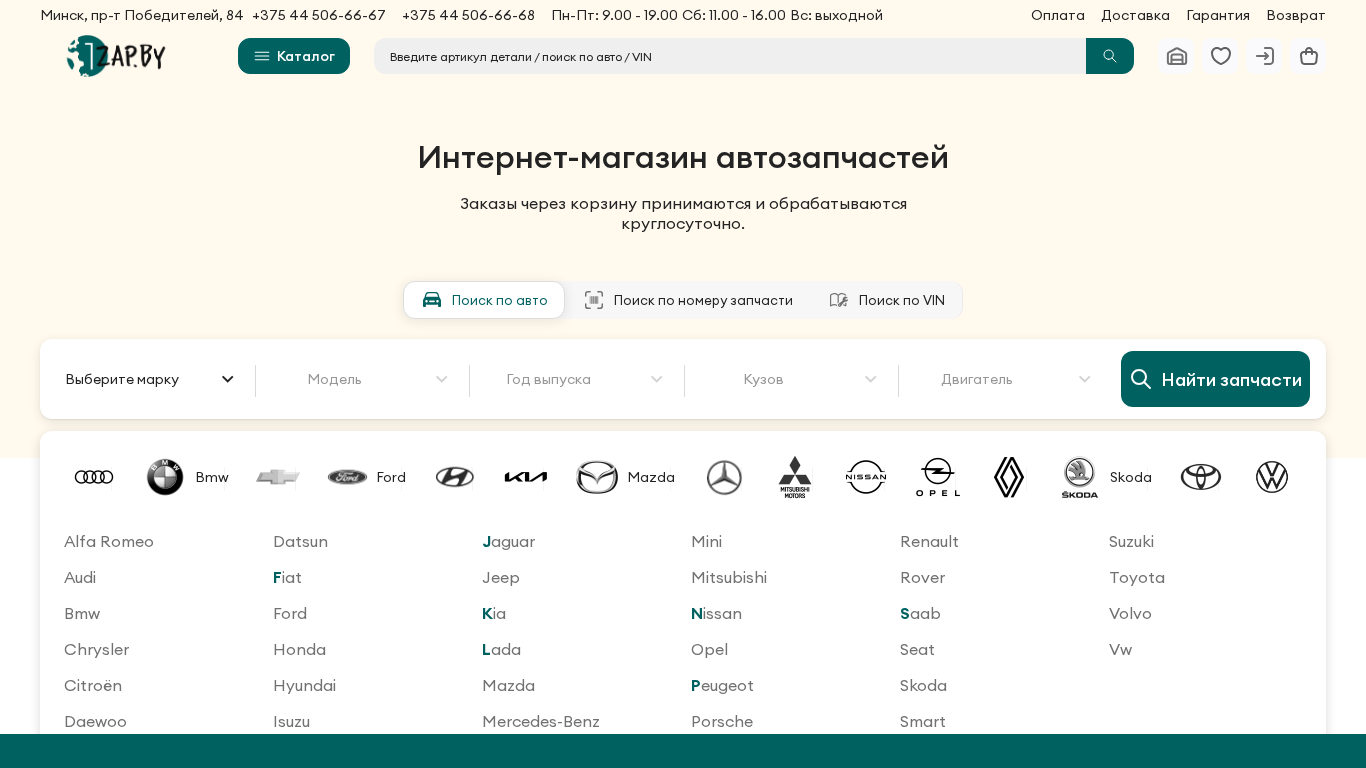Open the shopping bag cart icon

point(1309,56)
